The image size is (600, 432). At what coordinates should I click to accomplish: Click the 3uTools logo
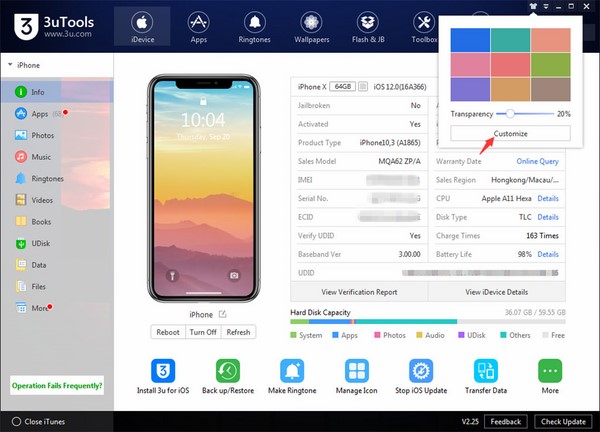[x=54, y=26]
